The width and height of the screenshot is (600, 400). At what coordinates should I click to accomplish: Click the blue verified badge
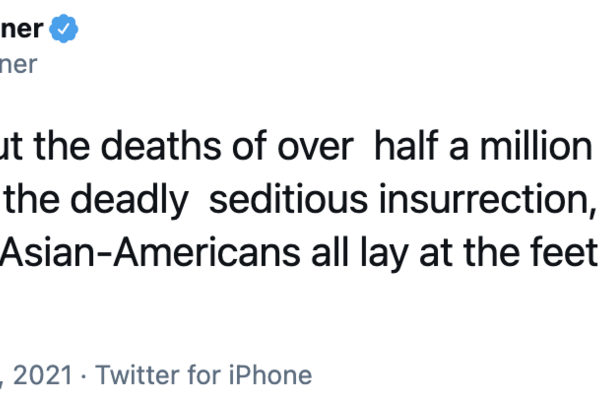(64, 29)
